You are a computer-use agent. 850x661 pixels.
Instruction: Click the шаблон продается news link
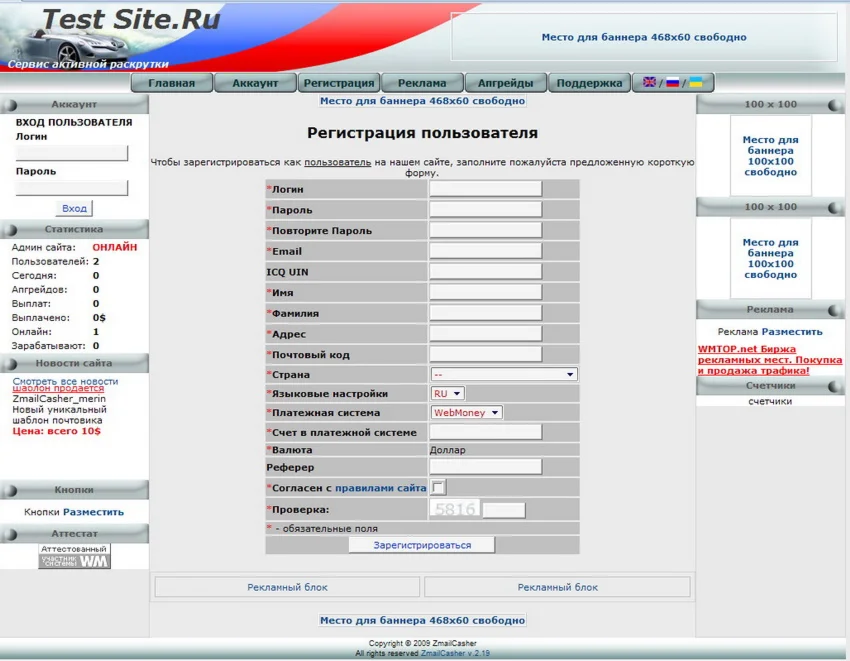(x=58, y=388)
